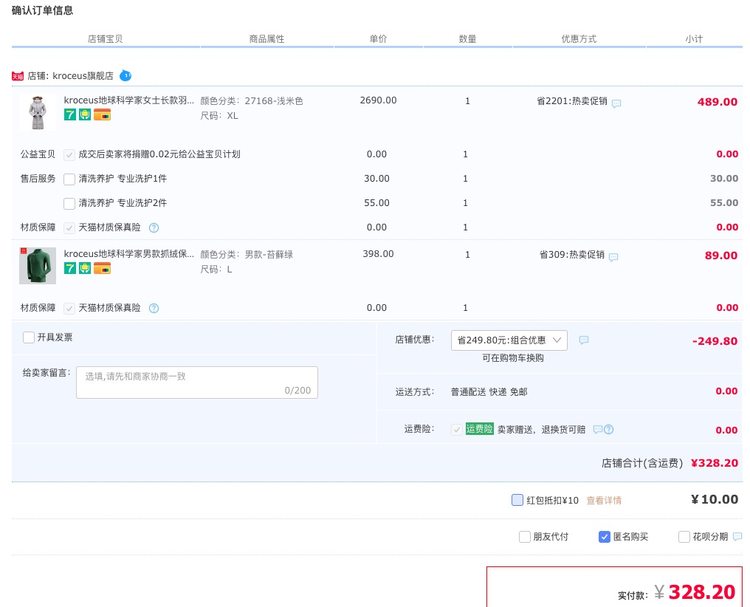Click the blue Wangwang chat icon beside kroceus旗舰店
Viewport: 750px width, 607px height.
[125, 75]
